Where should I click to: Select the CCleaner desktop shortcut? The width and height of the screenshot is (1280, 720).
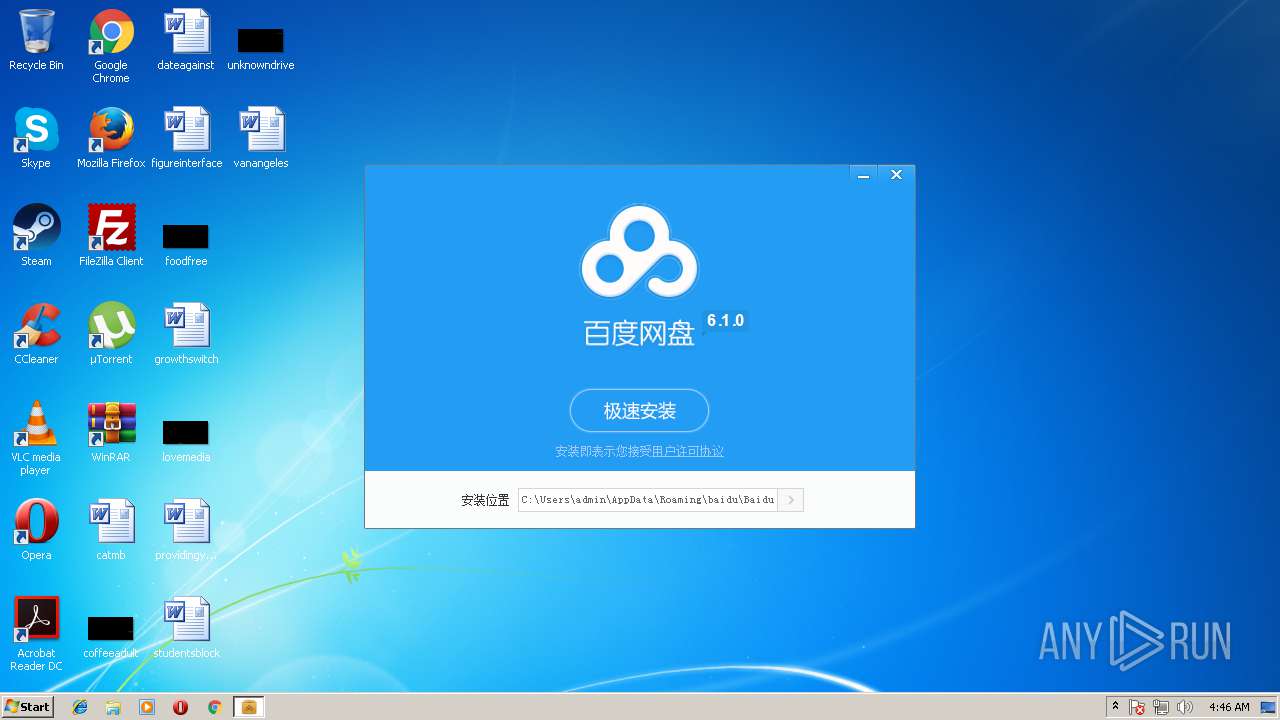point(36,334)
